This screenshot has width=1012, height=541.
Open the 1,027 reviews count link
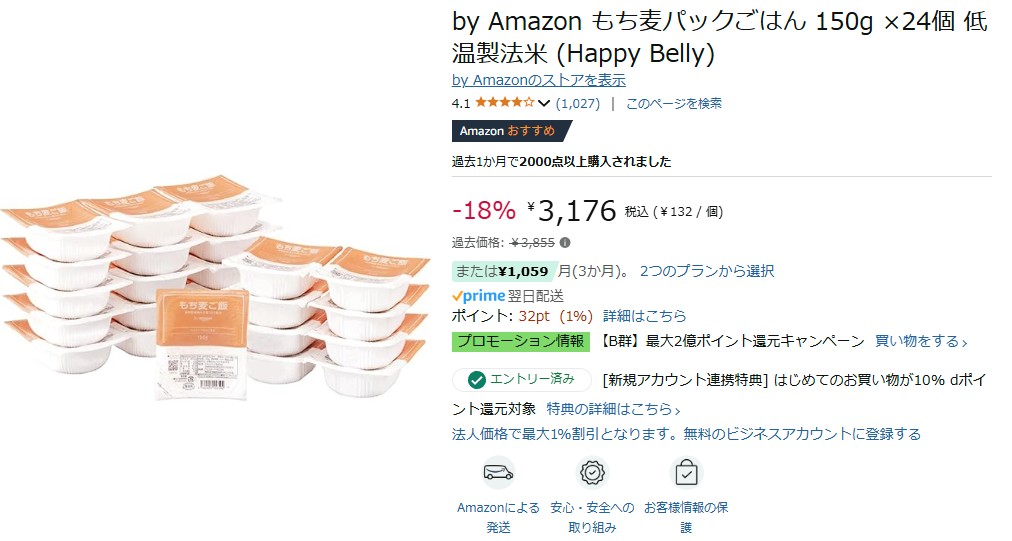click(x=578, y=103)
